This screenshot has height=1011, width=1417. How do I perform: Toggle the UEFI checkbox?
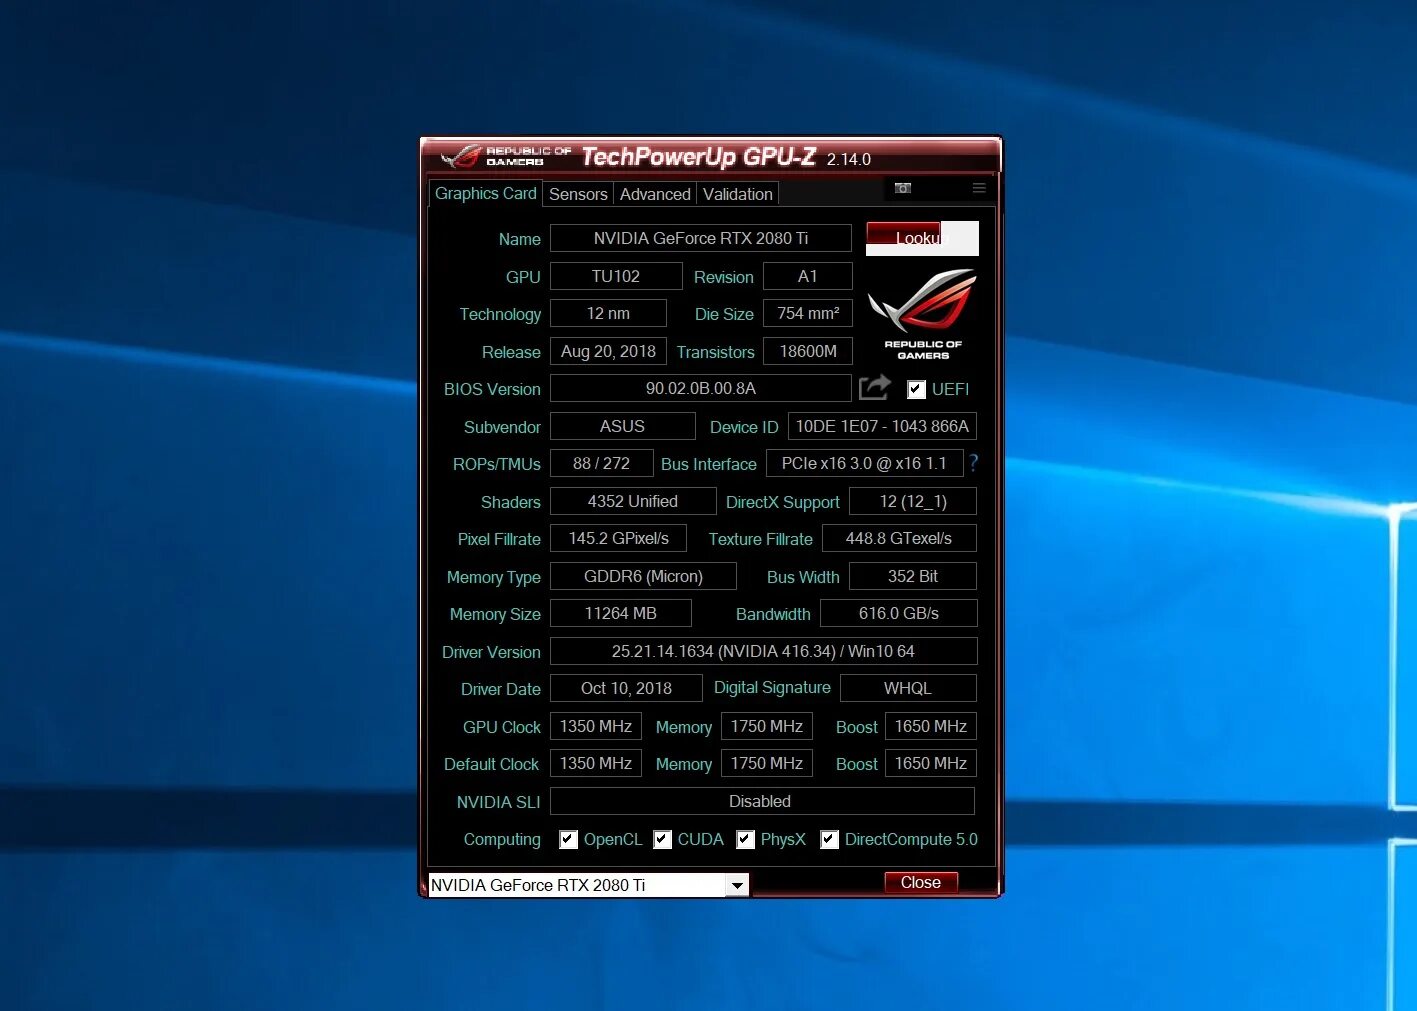pos(916,389)
